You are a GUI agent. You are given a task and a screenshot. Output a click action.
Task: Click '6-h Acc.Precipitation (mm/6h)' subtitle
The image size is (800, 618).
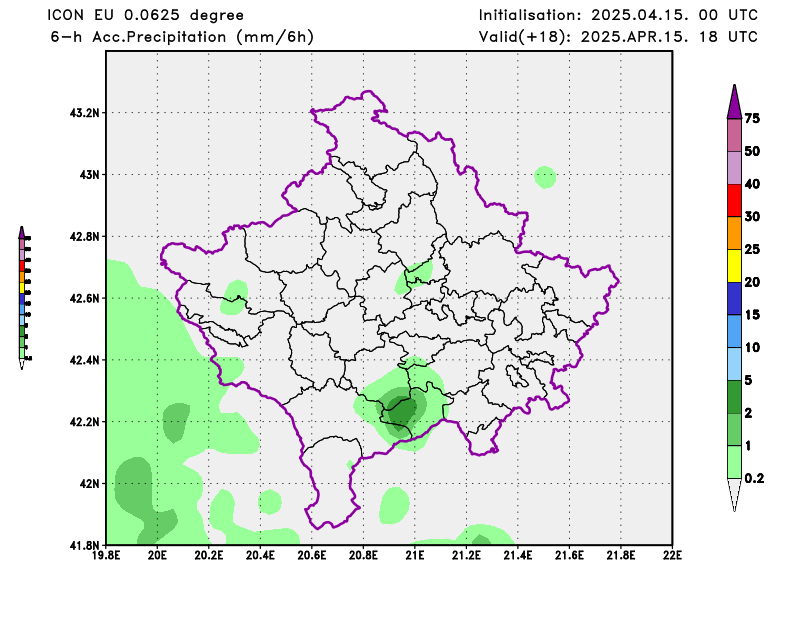click(x=182, y=37)
